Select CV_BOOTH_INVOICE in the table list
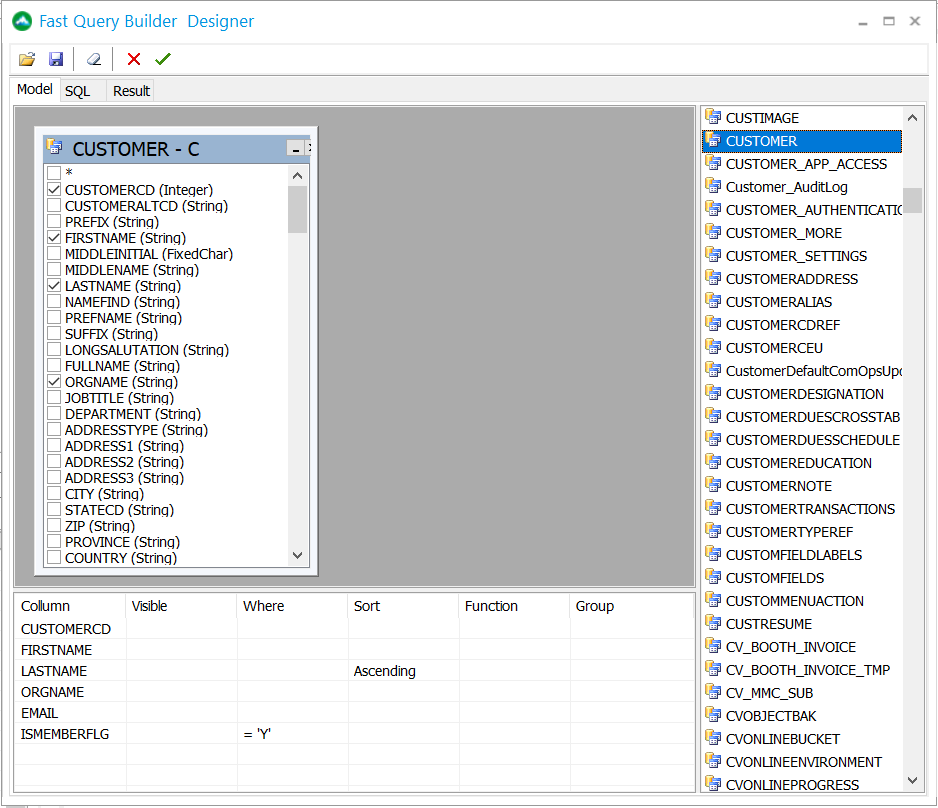Screen dimensions: 938x808 802,647
